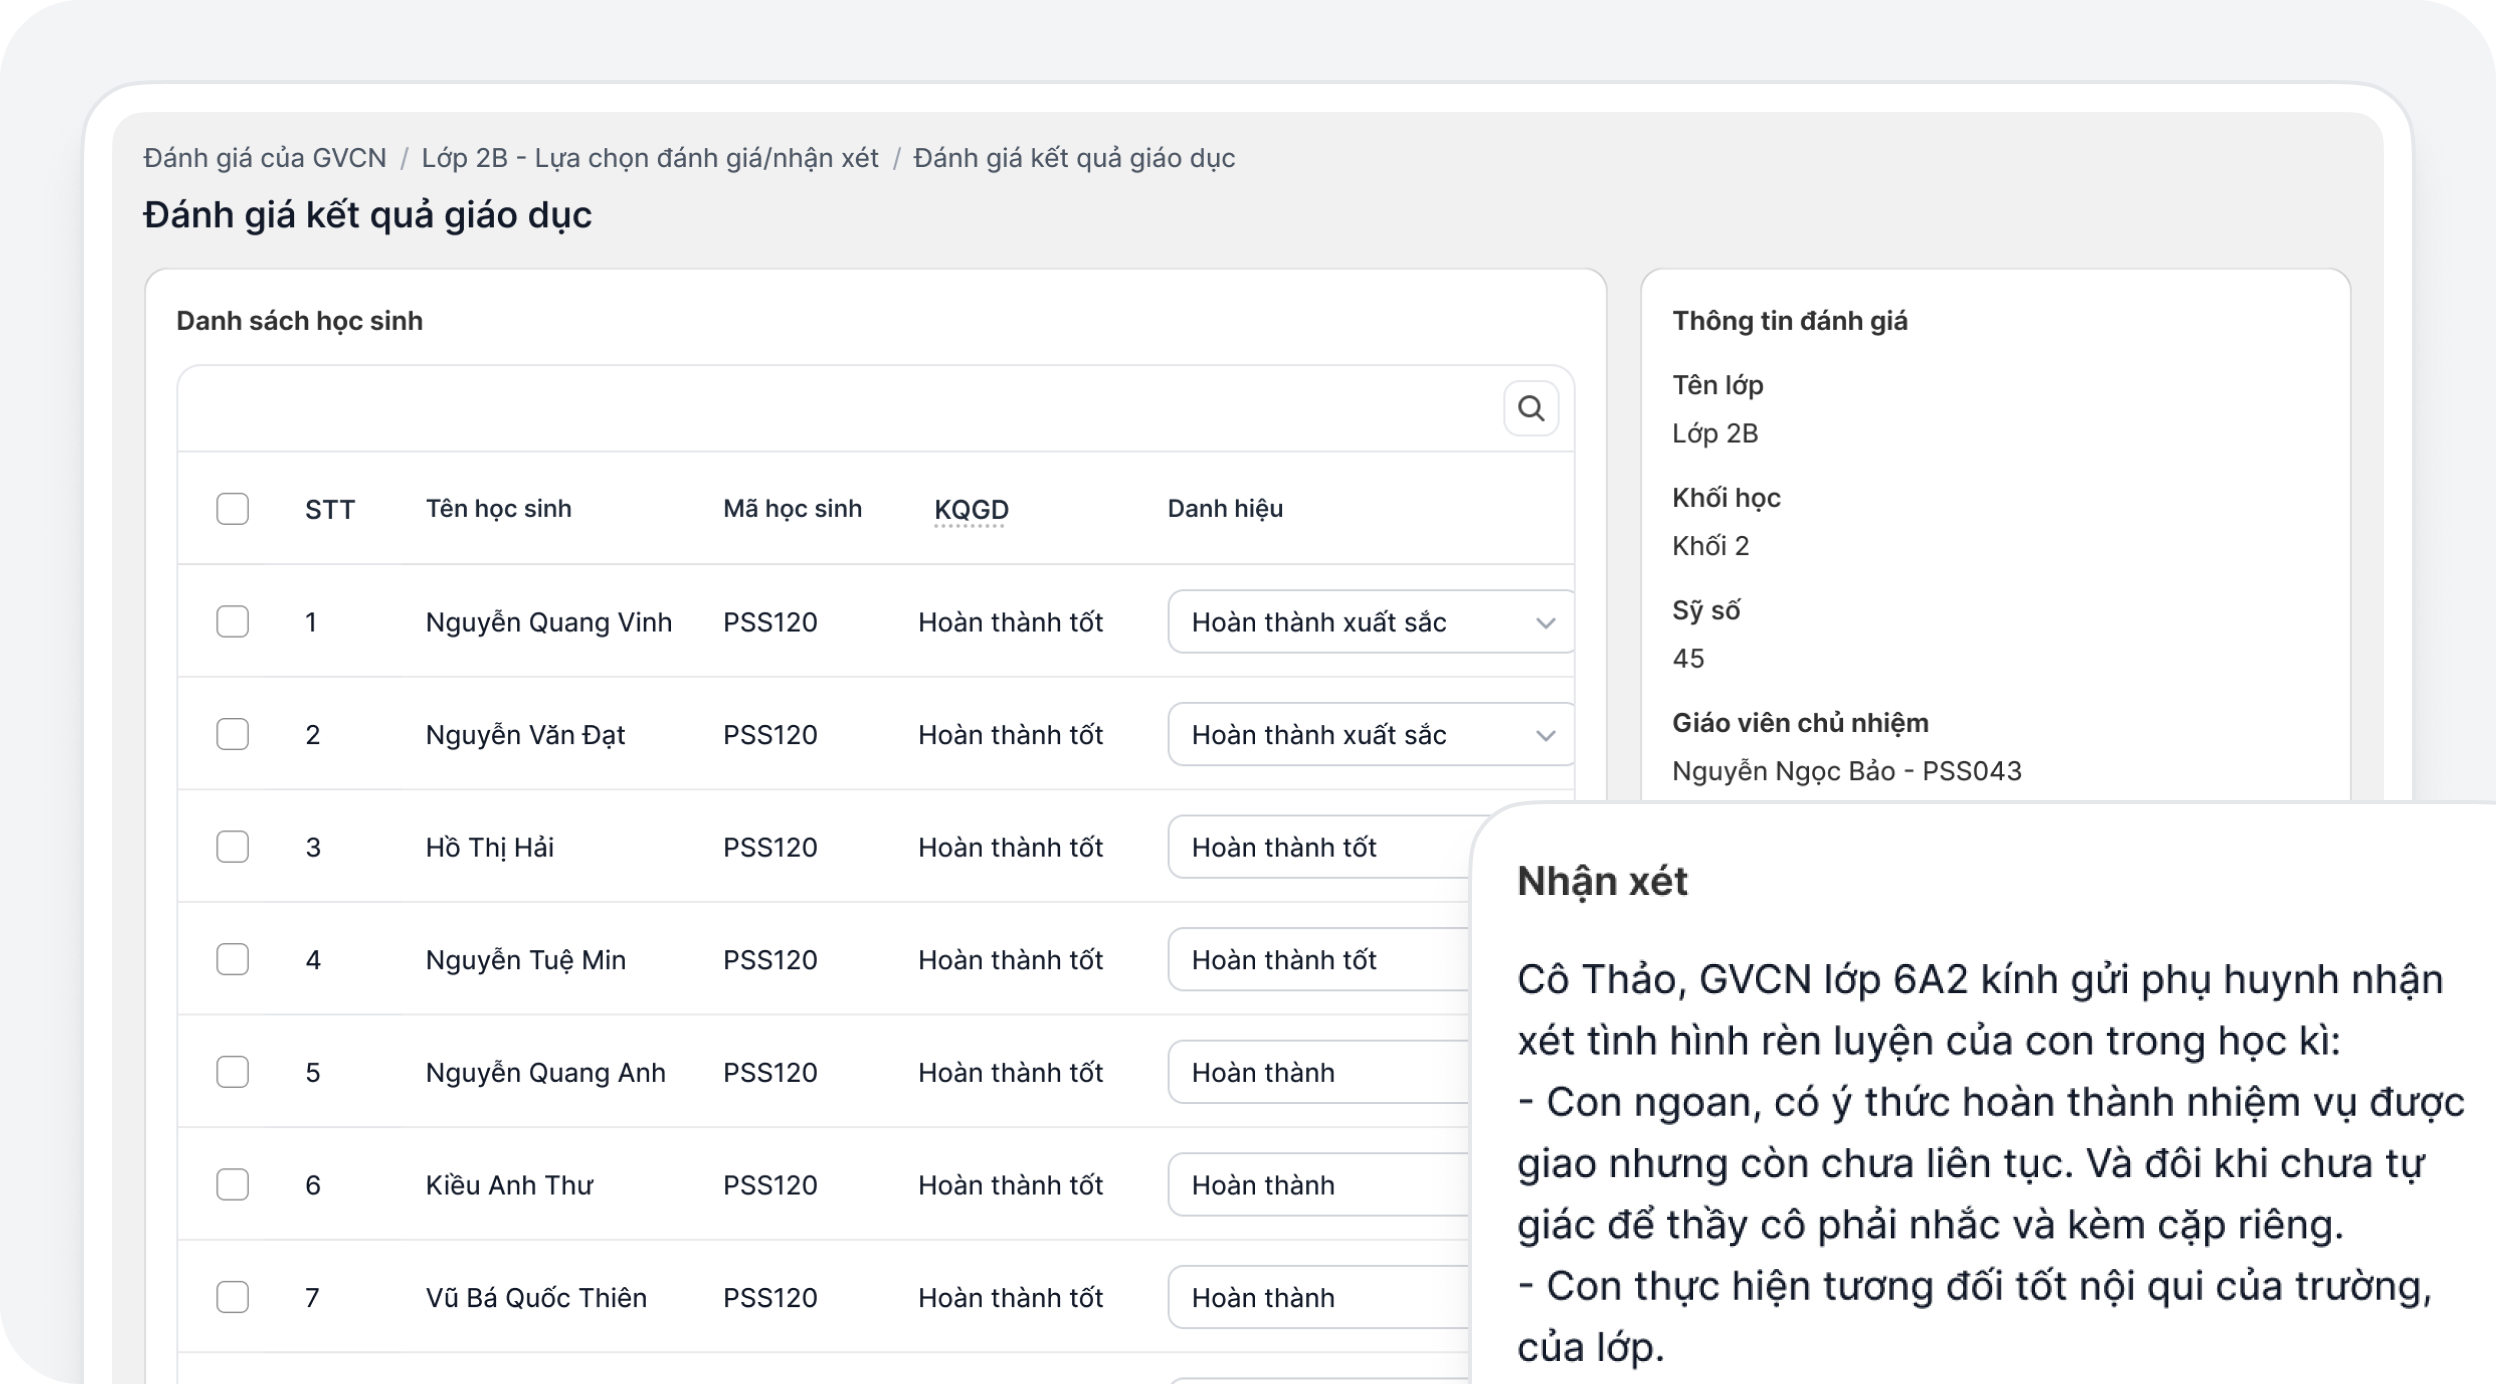Click PSS120 code in Hồ Thị Hải row
The image size is (2496, 1384).
(x=770, y=847)
